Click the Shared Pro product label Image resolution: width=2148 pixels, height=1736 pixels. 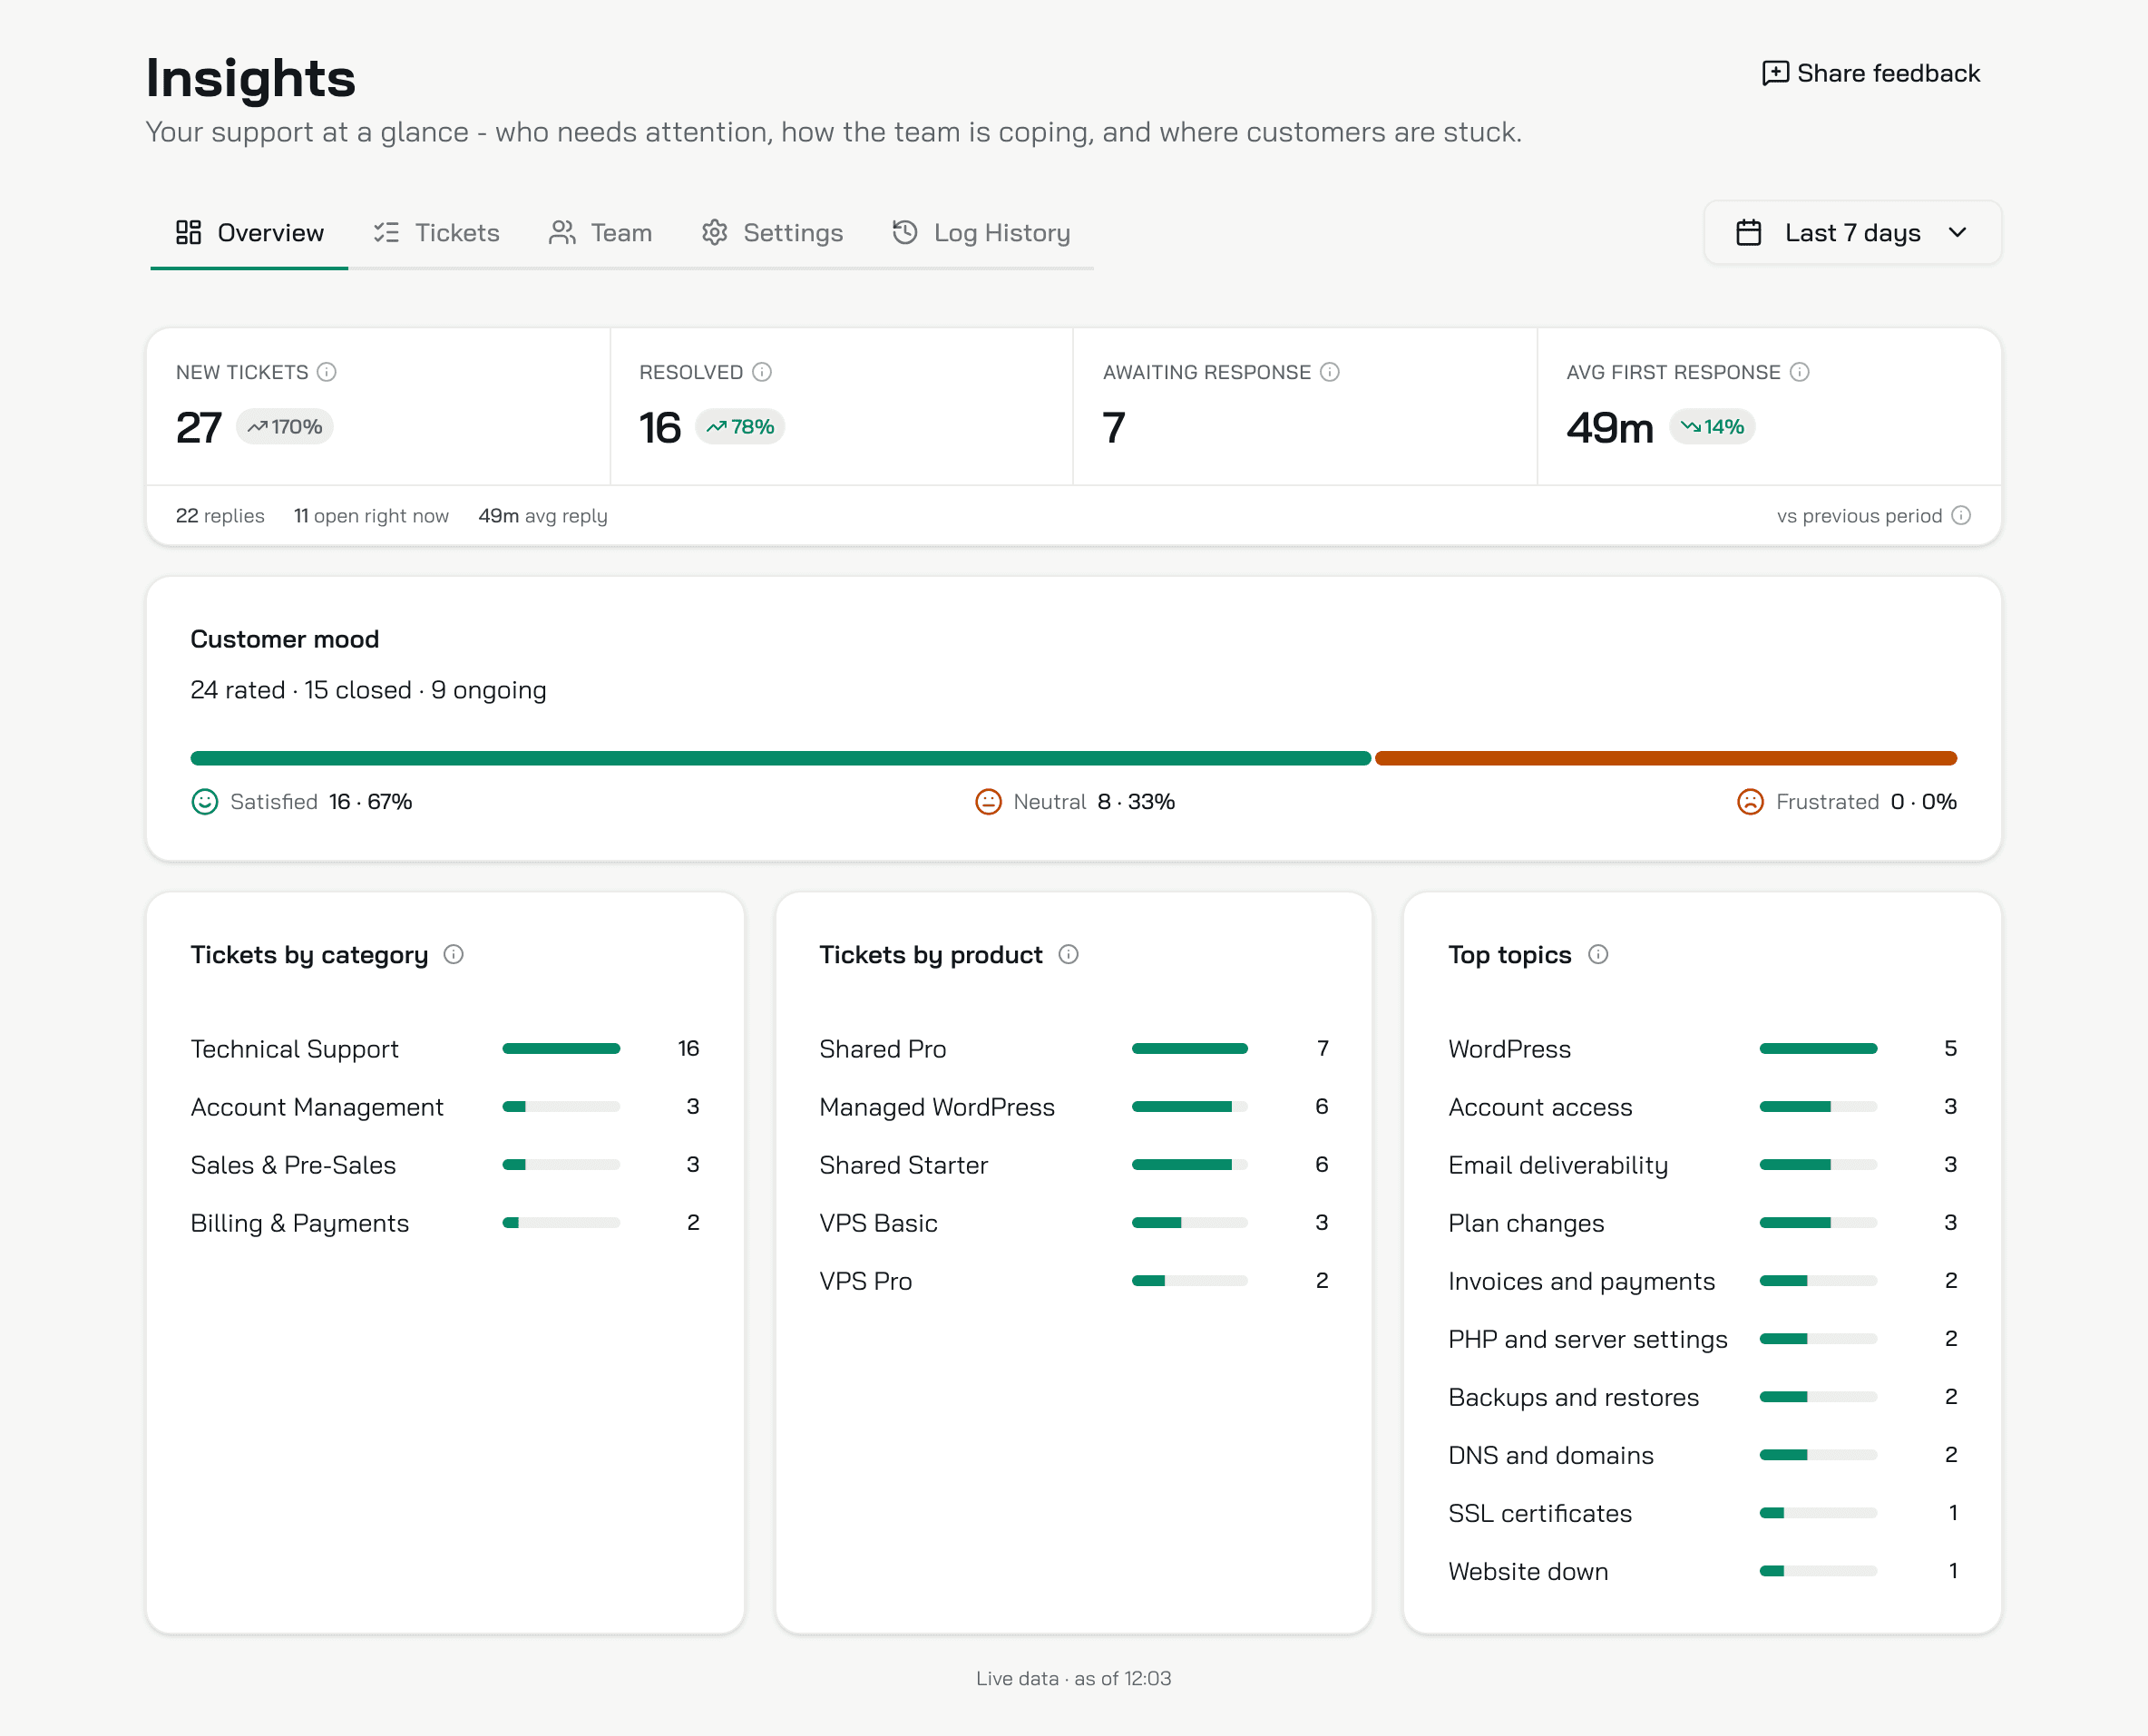click(x=883, y=1049)
